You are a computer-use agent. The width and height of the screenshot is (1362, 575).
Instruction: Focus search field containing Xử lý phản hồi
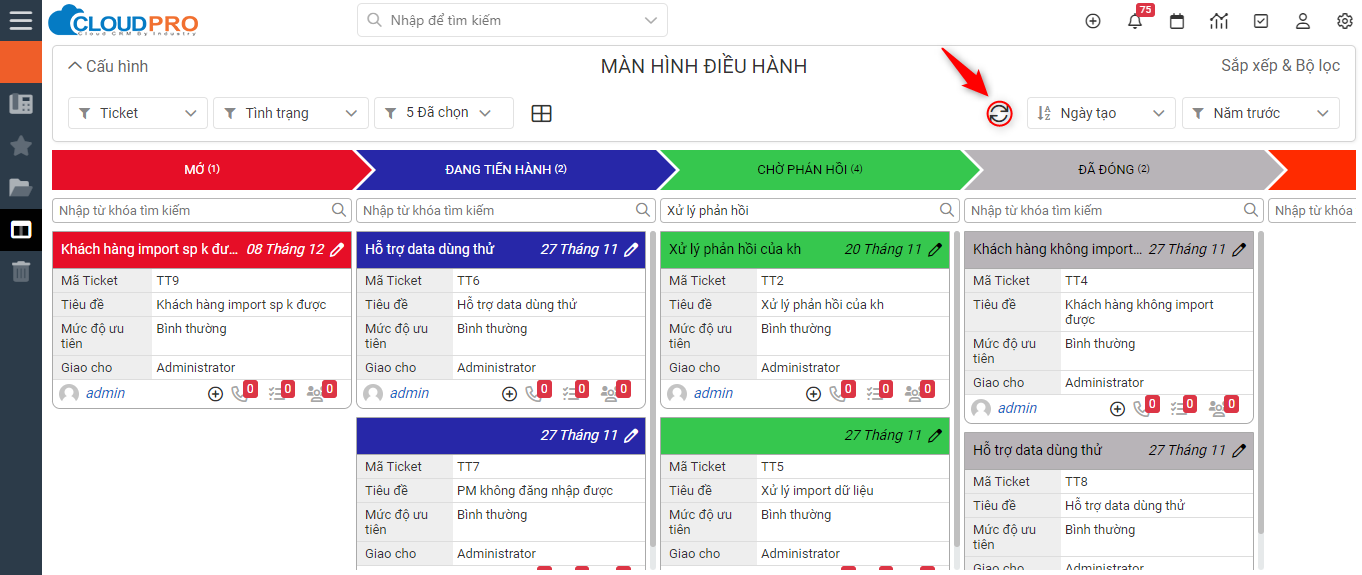tap(810, 210)
